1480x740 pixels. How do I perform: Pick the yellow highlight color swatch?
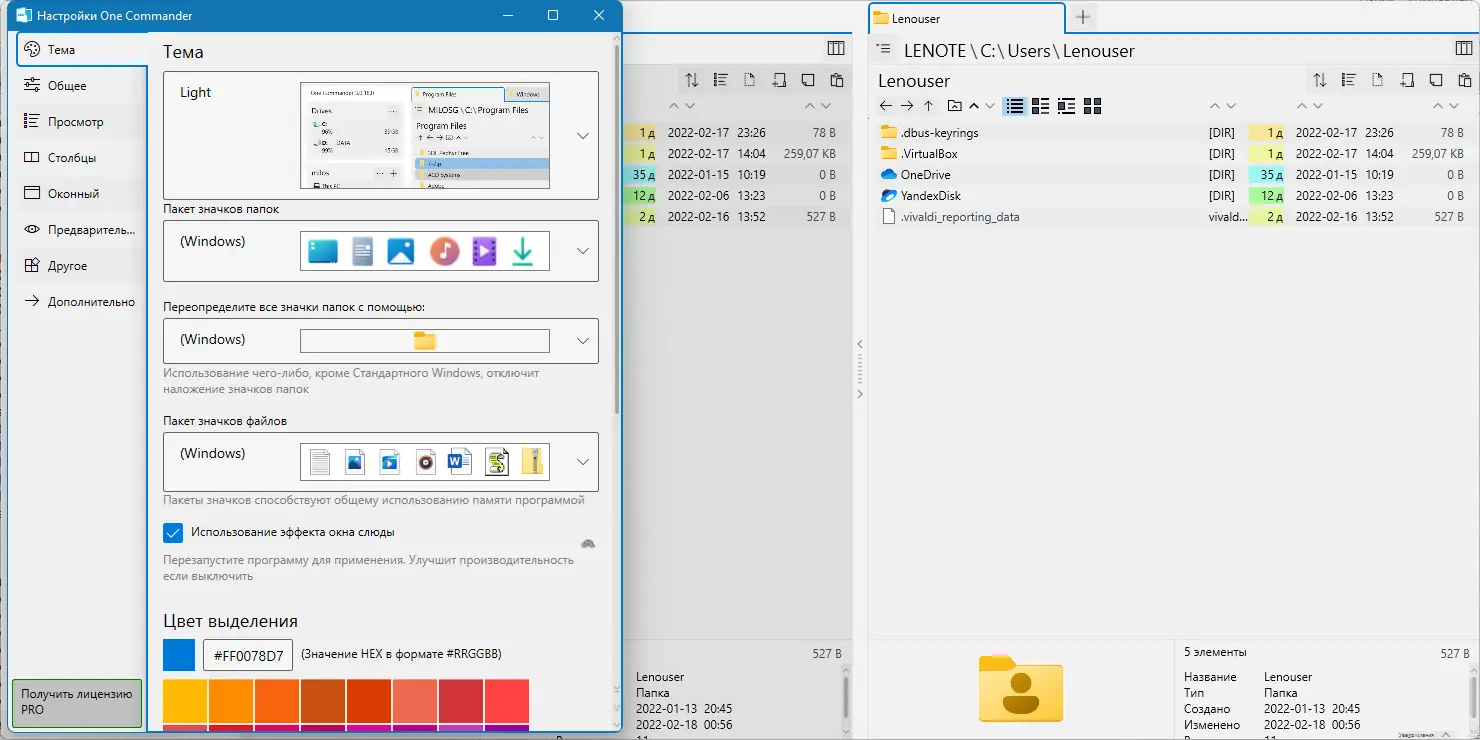click(x=185, y=701)
